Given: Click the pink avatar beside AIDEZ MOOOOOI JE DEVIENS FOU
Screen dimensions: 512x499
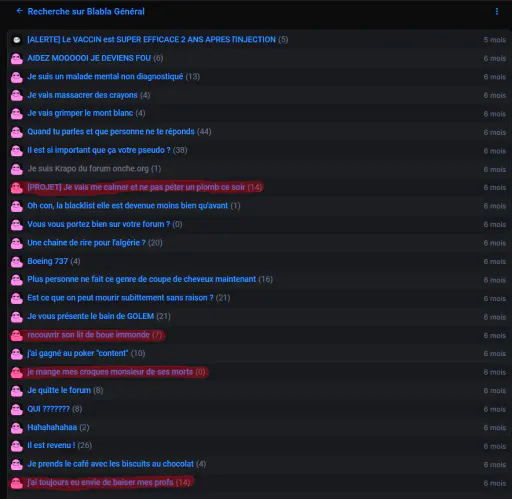Looking at the screenshot, I should pos(17,59).
